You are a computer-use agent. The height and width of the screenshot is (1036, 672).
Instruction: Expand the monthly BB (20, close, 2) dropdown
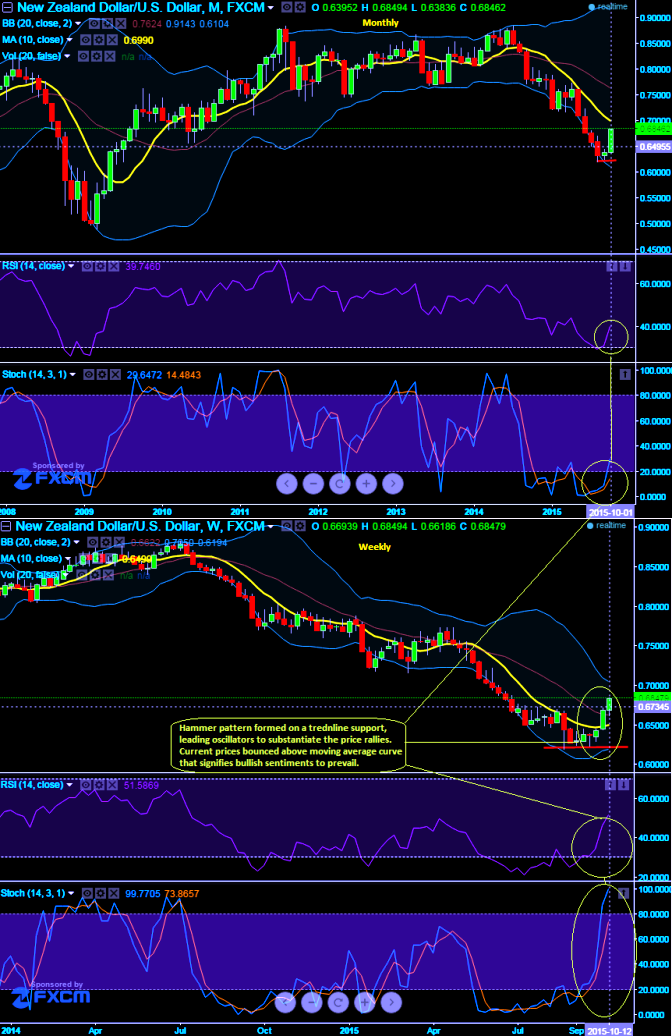(x=78, y=24)
